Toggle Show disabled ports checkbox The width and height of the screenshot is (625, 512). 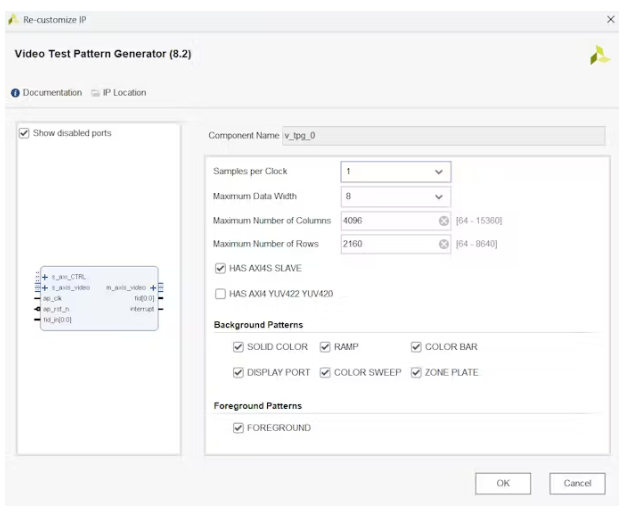coord(25,133)
